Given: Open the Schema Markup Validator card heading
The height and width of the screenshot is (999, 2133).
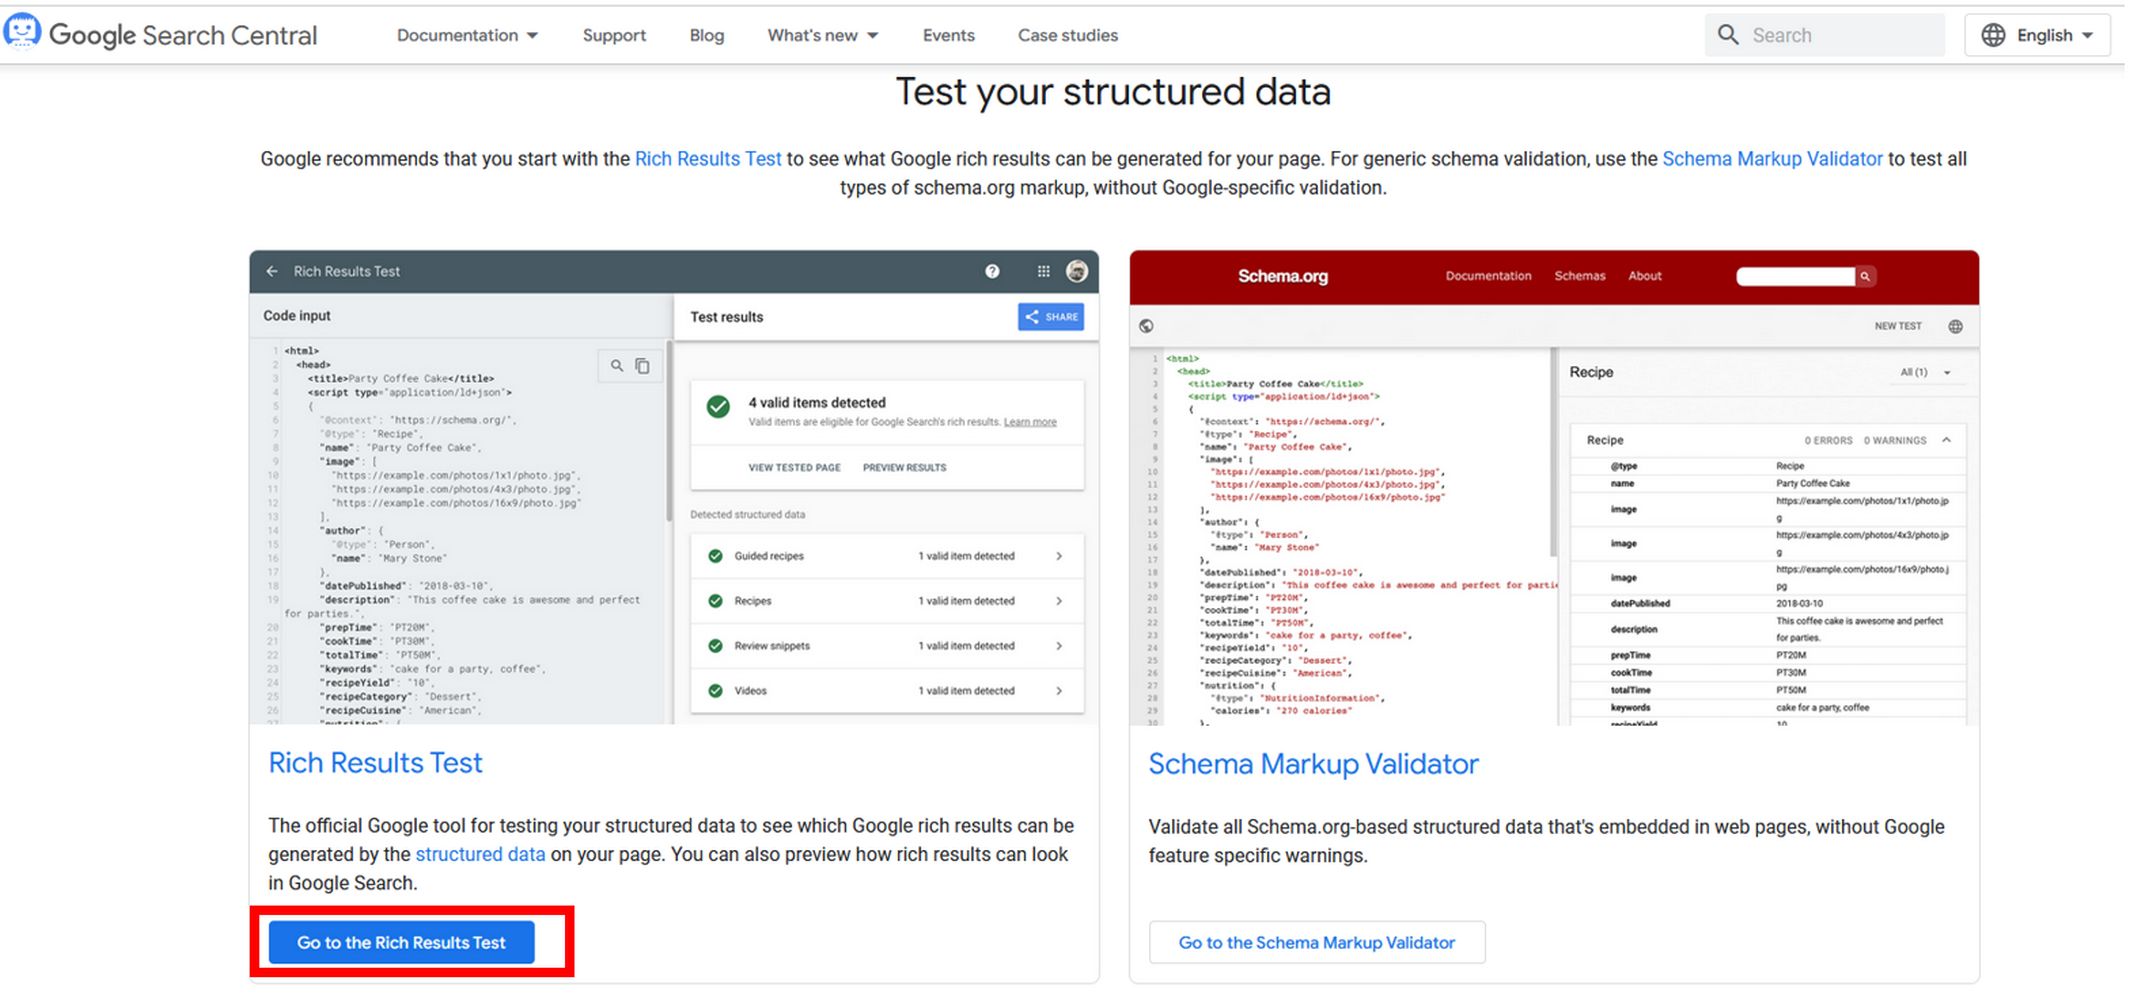Looking at the screenshot, I should tap(1313, 764).
